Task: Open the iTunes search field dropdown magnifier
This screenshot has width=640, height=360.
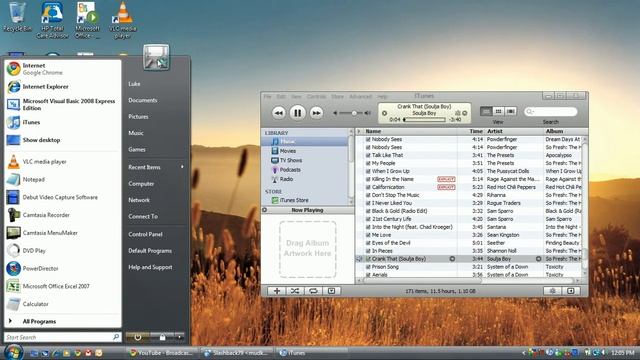Action: tap(530, 111)
